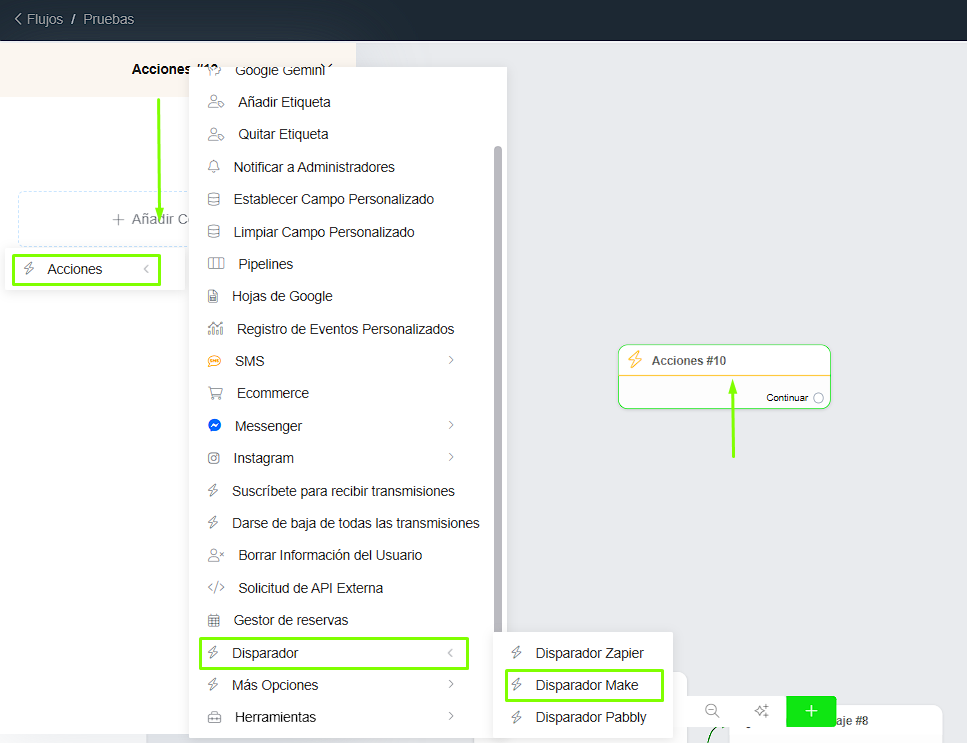Select Disparador Zapier option
The height and width of the screenshot is (743, 967).
pyautogui.click(x=589, y=653)
